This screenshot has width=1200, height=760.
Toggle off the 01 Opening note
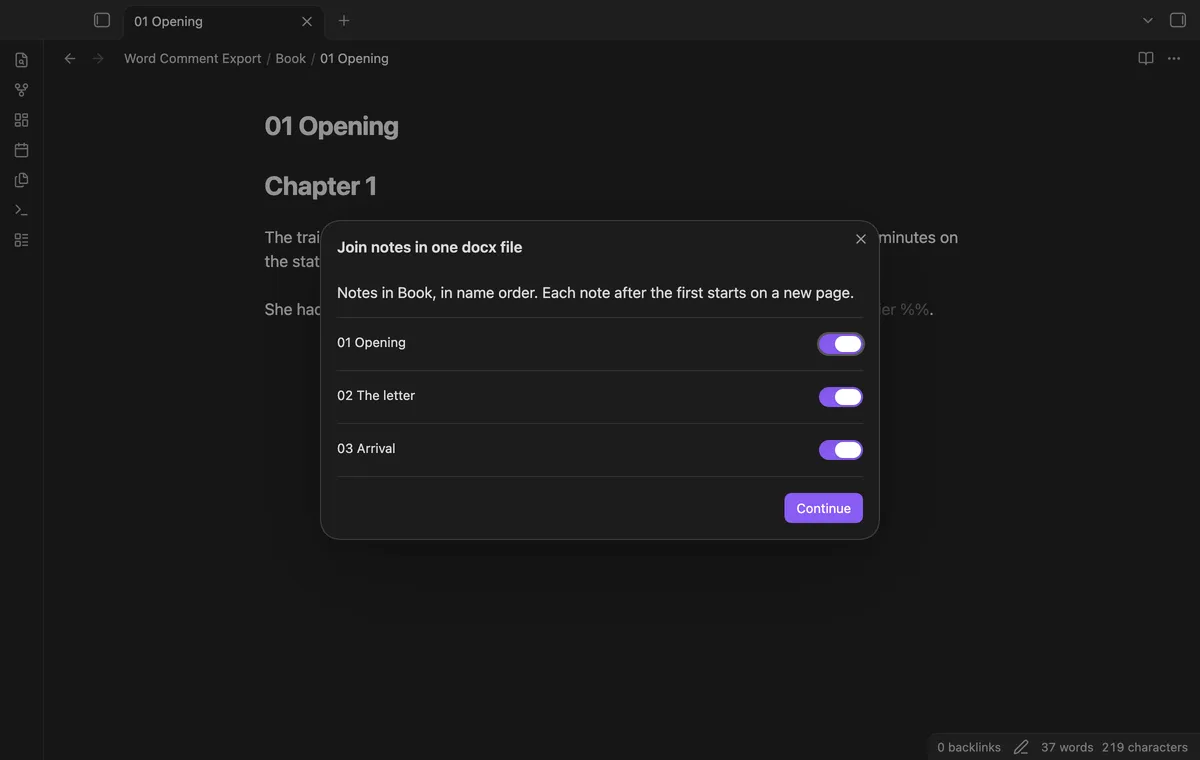[841, 344]
